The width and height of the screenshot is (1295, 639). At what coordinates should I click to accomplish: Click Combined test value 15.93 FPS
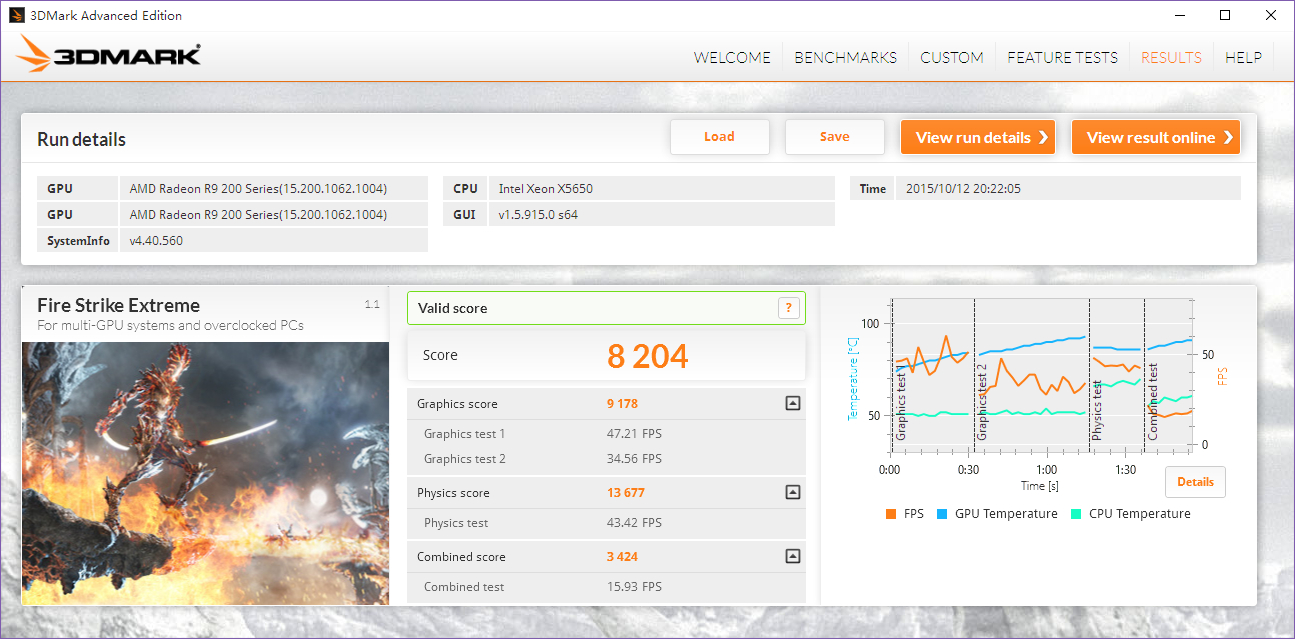634,587
